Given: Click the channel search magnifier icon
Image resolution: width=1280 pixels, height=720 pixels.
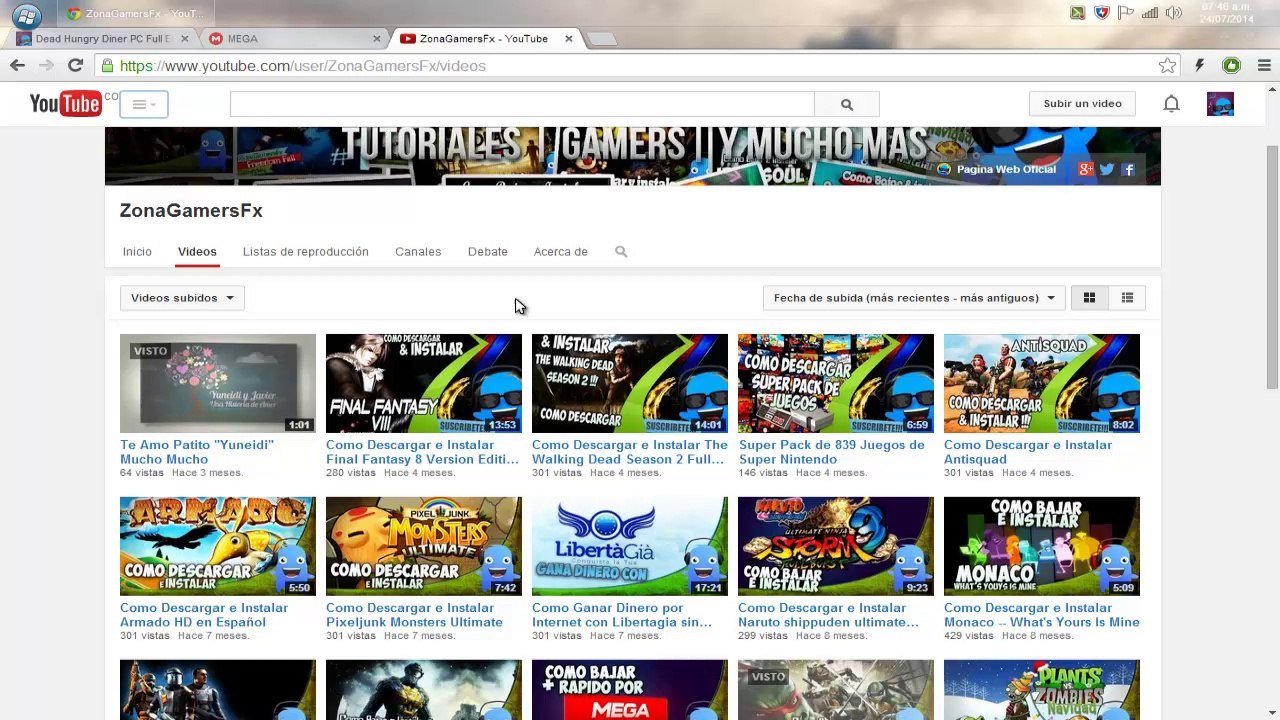Looking at the screenshot, I should (621, 252).
